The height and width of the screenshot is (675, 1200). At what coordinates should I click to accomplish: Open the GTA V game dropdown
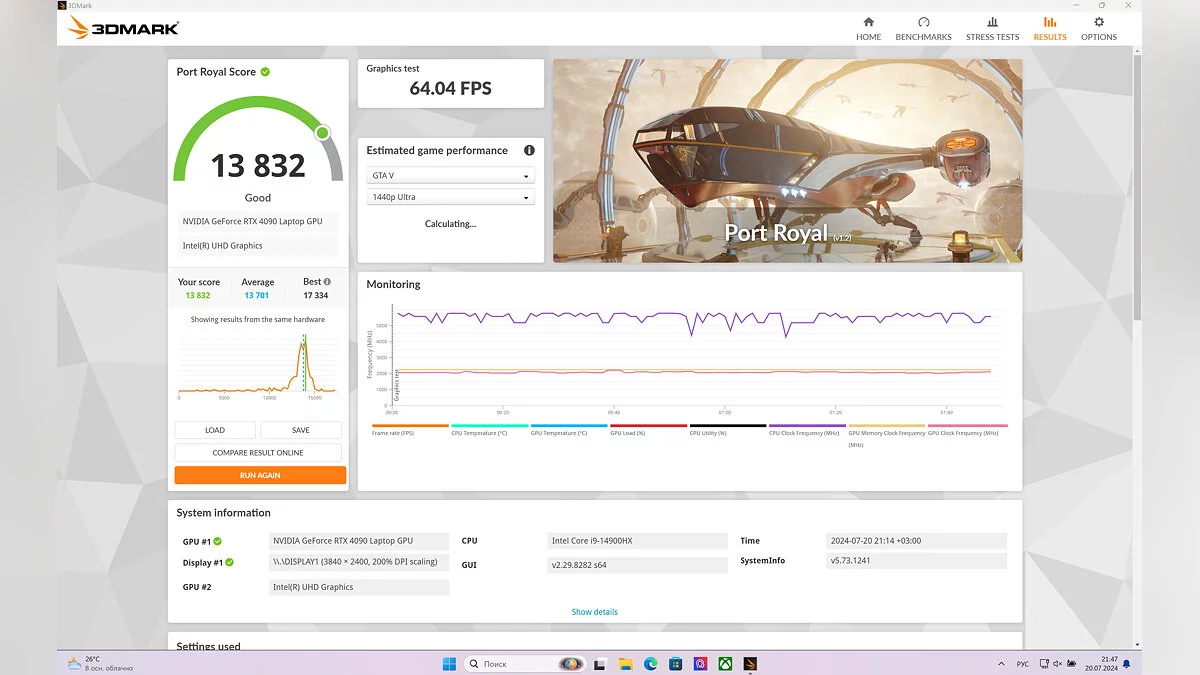[450, 176]
